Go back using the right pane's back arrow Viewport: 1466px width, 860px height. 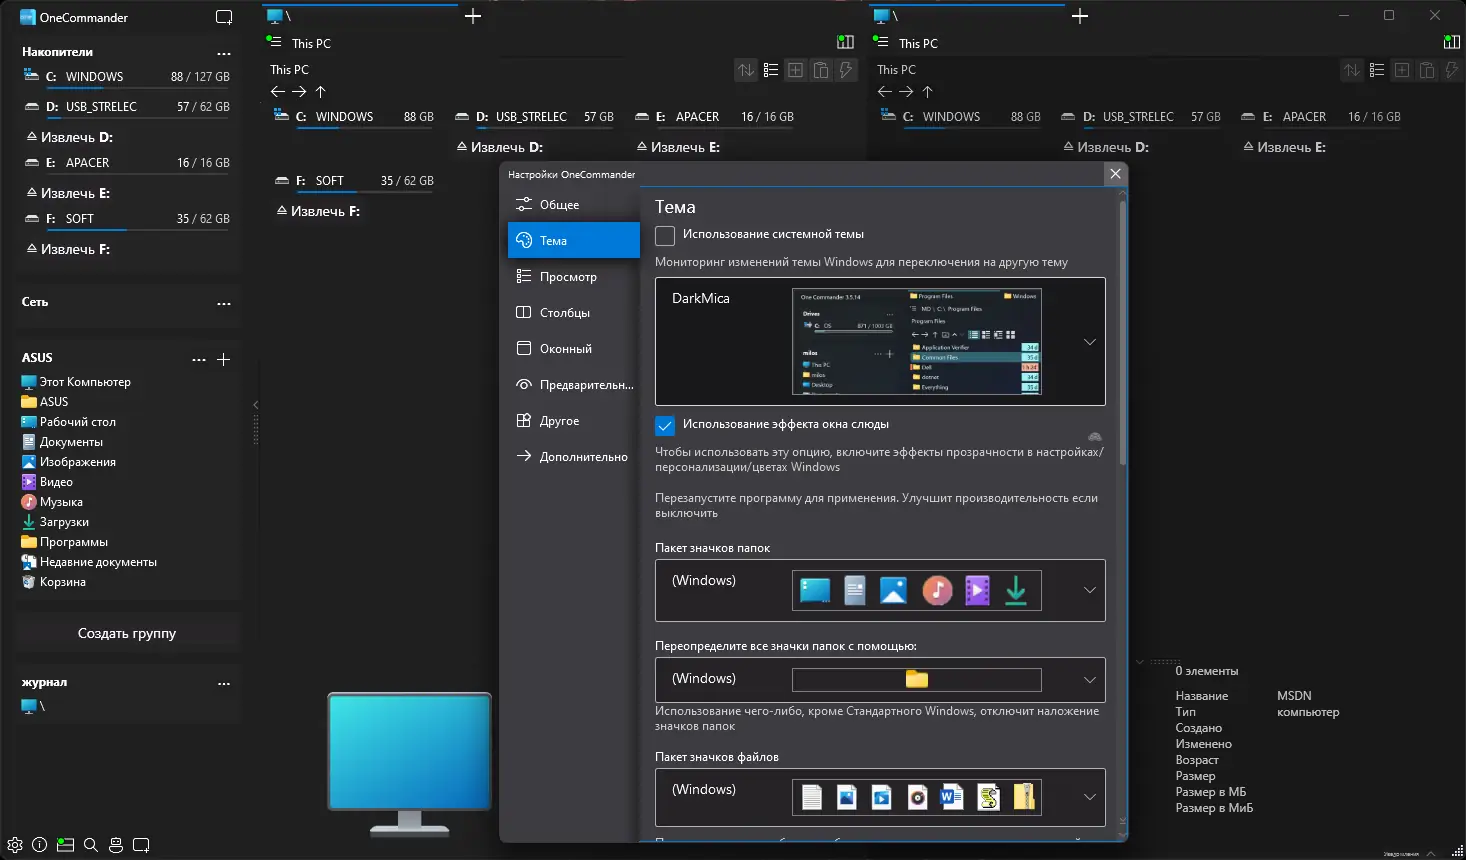pyautogui.click(x=884, y=92)
